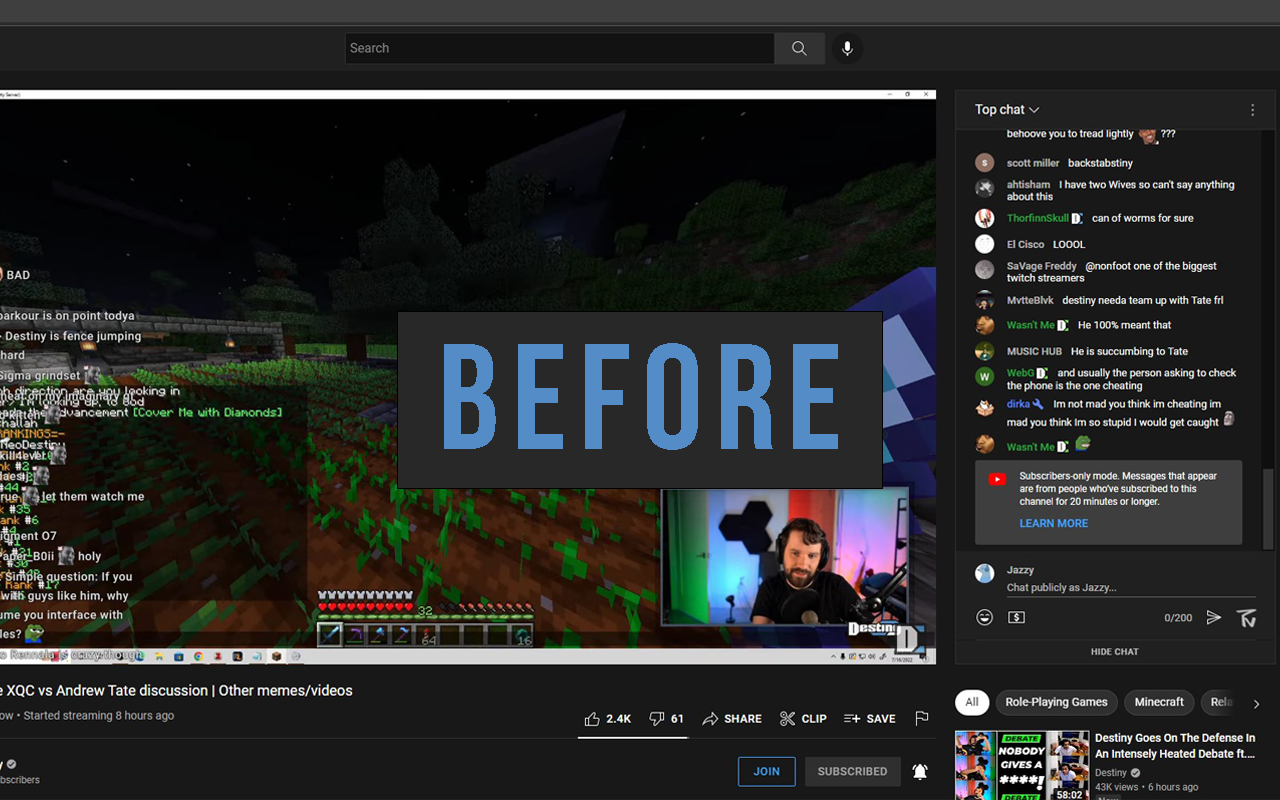
Task: Open the emoji picker in chat
Action: coord(985,618)
